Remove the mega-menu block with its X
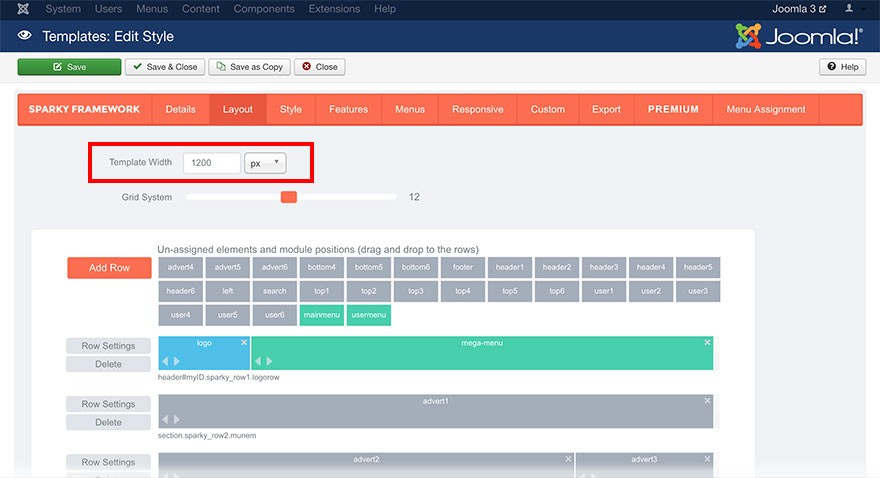 click(707, 342)
